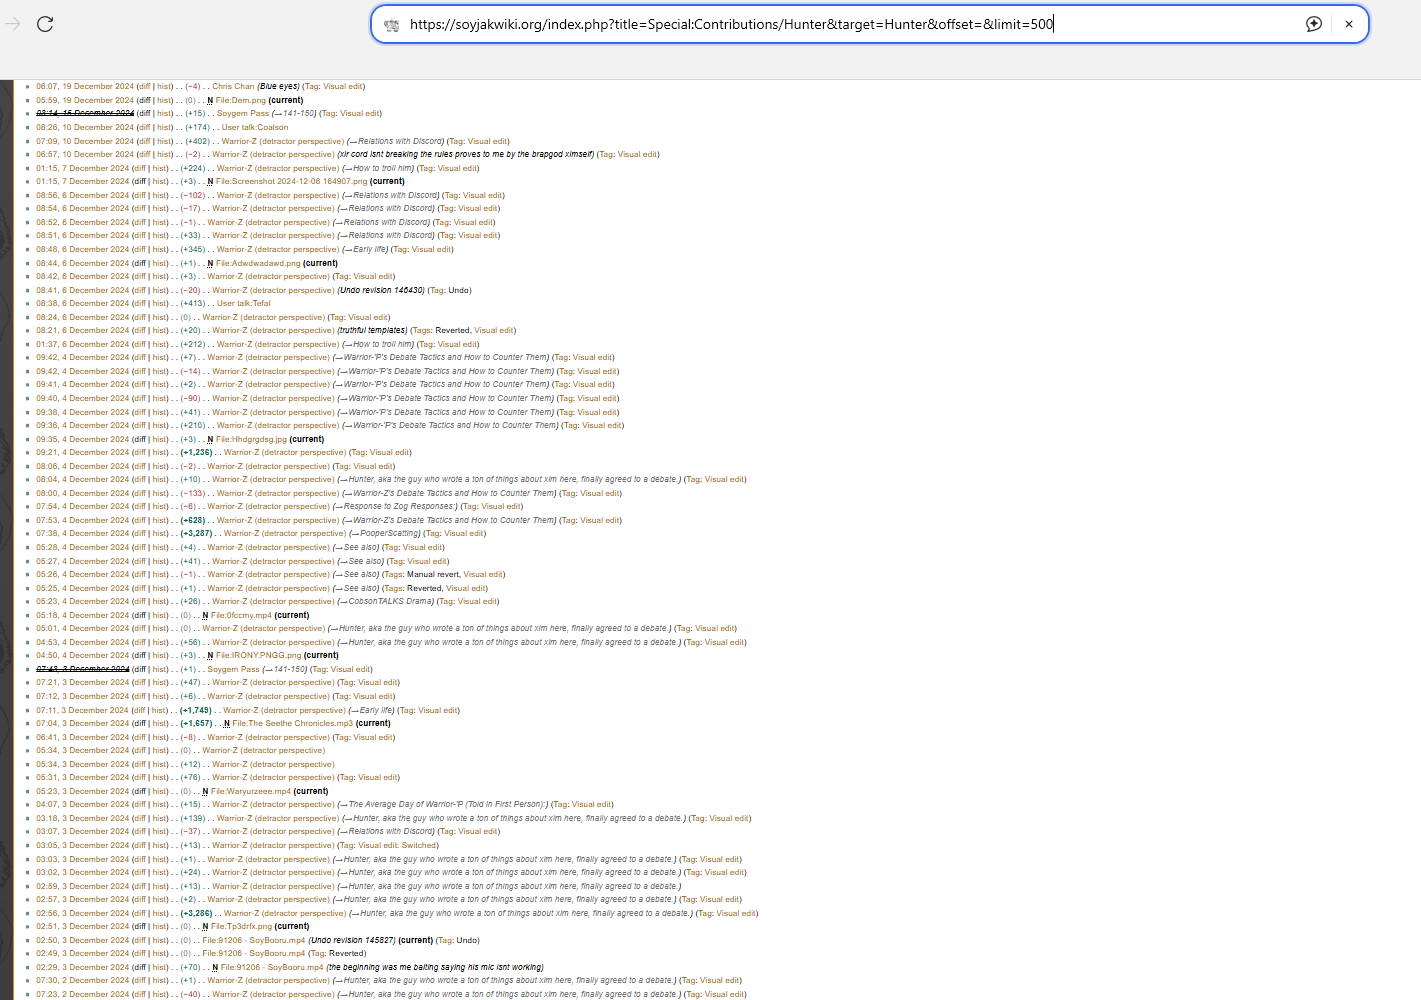Click the site favicon in the address bar
The height and width of the screenshot is (1000, 1421).
[x=392, y=24]
